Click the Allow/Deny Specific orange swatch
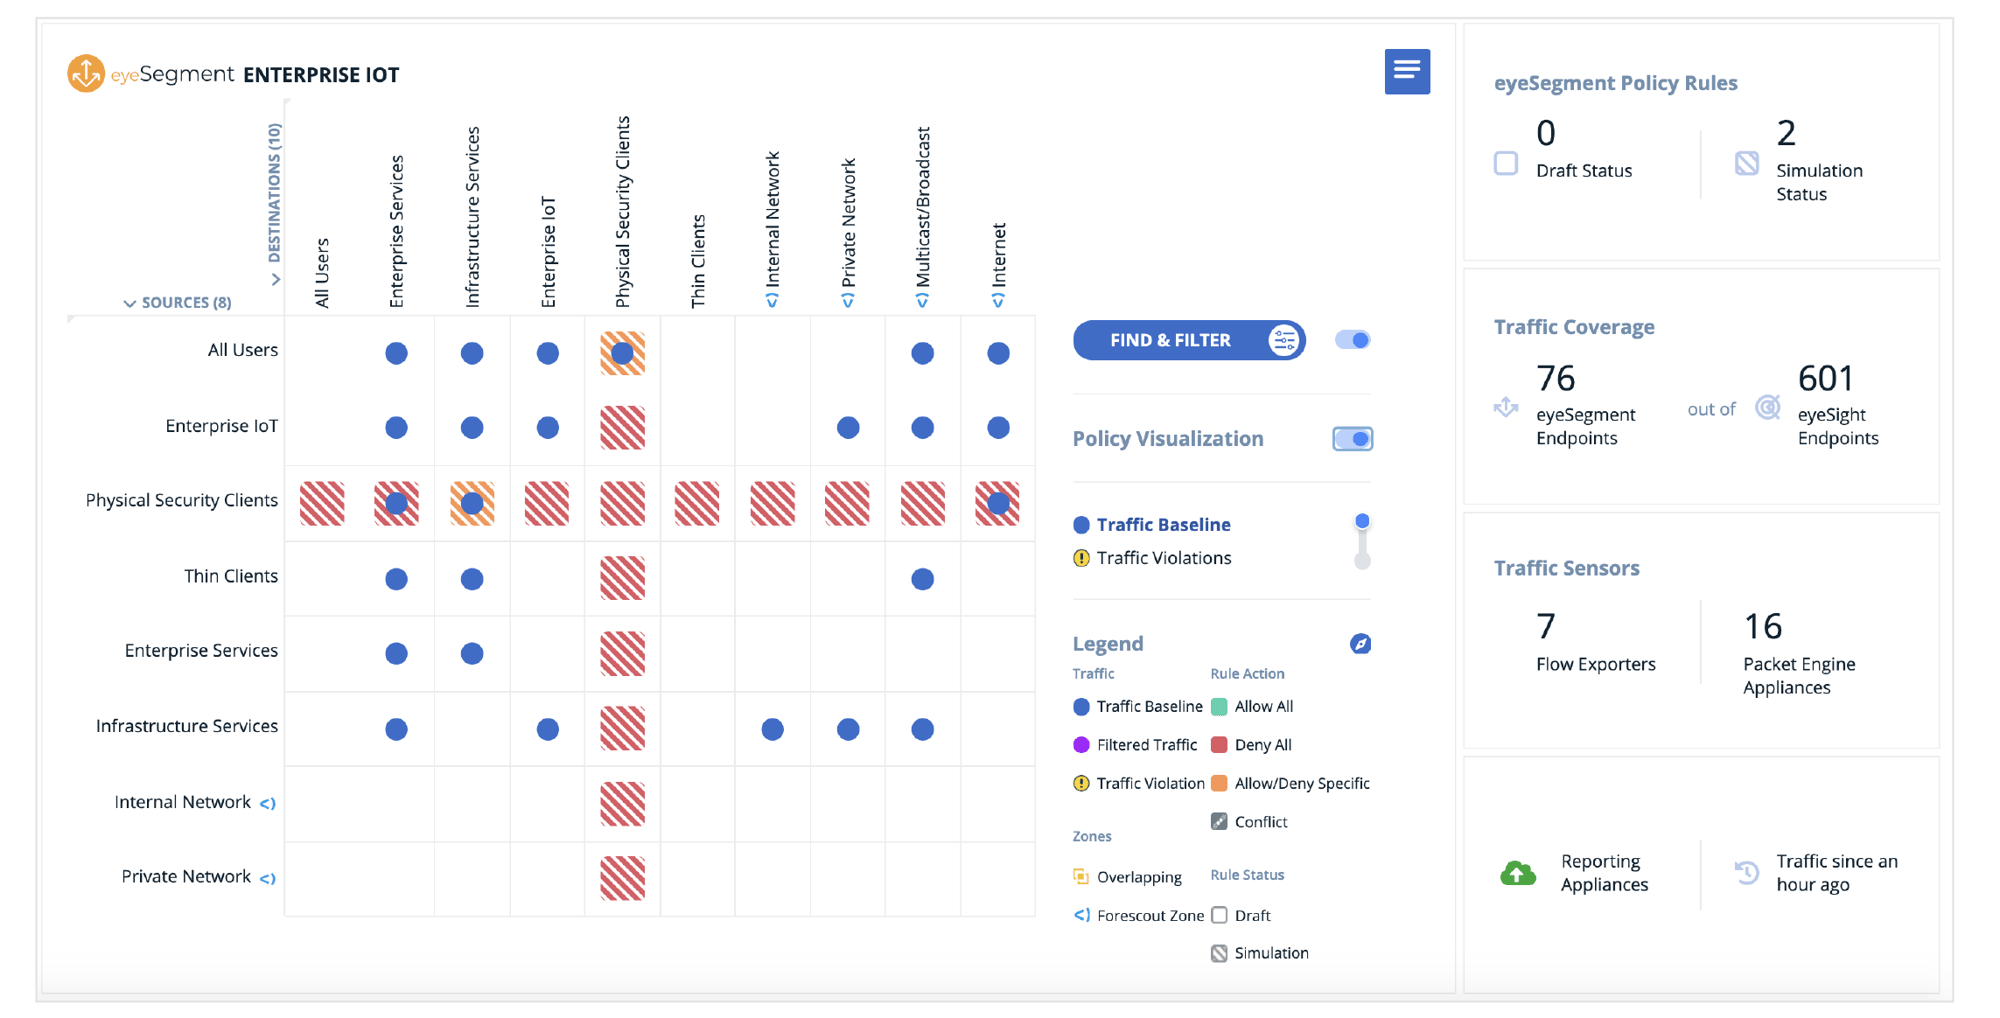2000x1018 pixels. pyautogui.click(x=1219, y=783)
